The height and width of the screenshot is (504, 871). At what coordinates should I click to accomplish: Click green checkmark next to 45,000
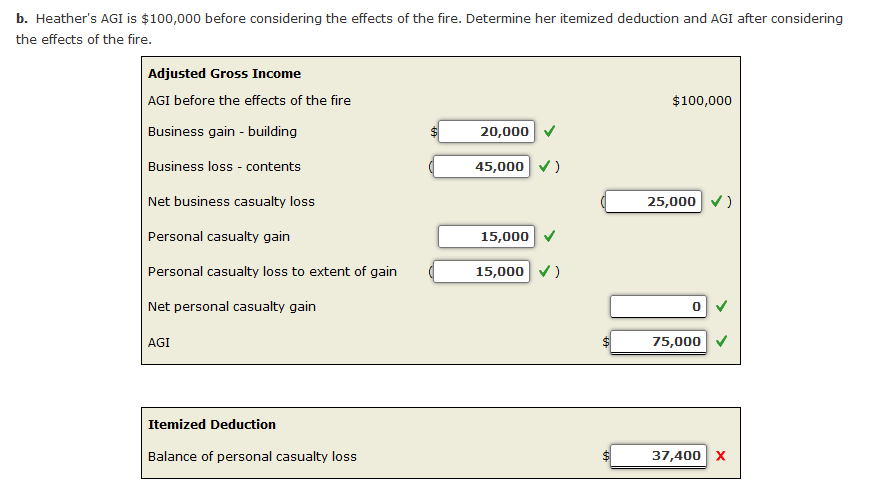click(x=544, y=166)
